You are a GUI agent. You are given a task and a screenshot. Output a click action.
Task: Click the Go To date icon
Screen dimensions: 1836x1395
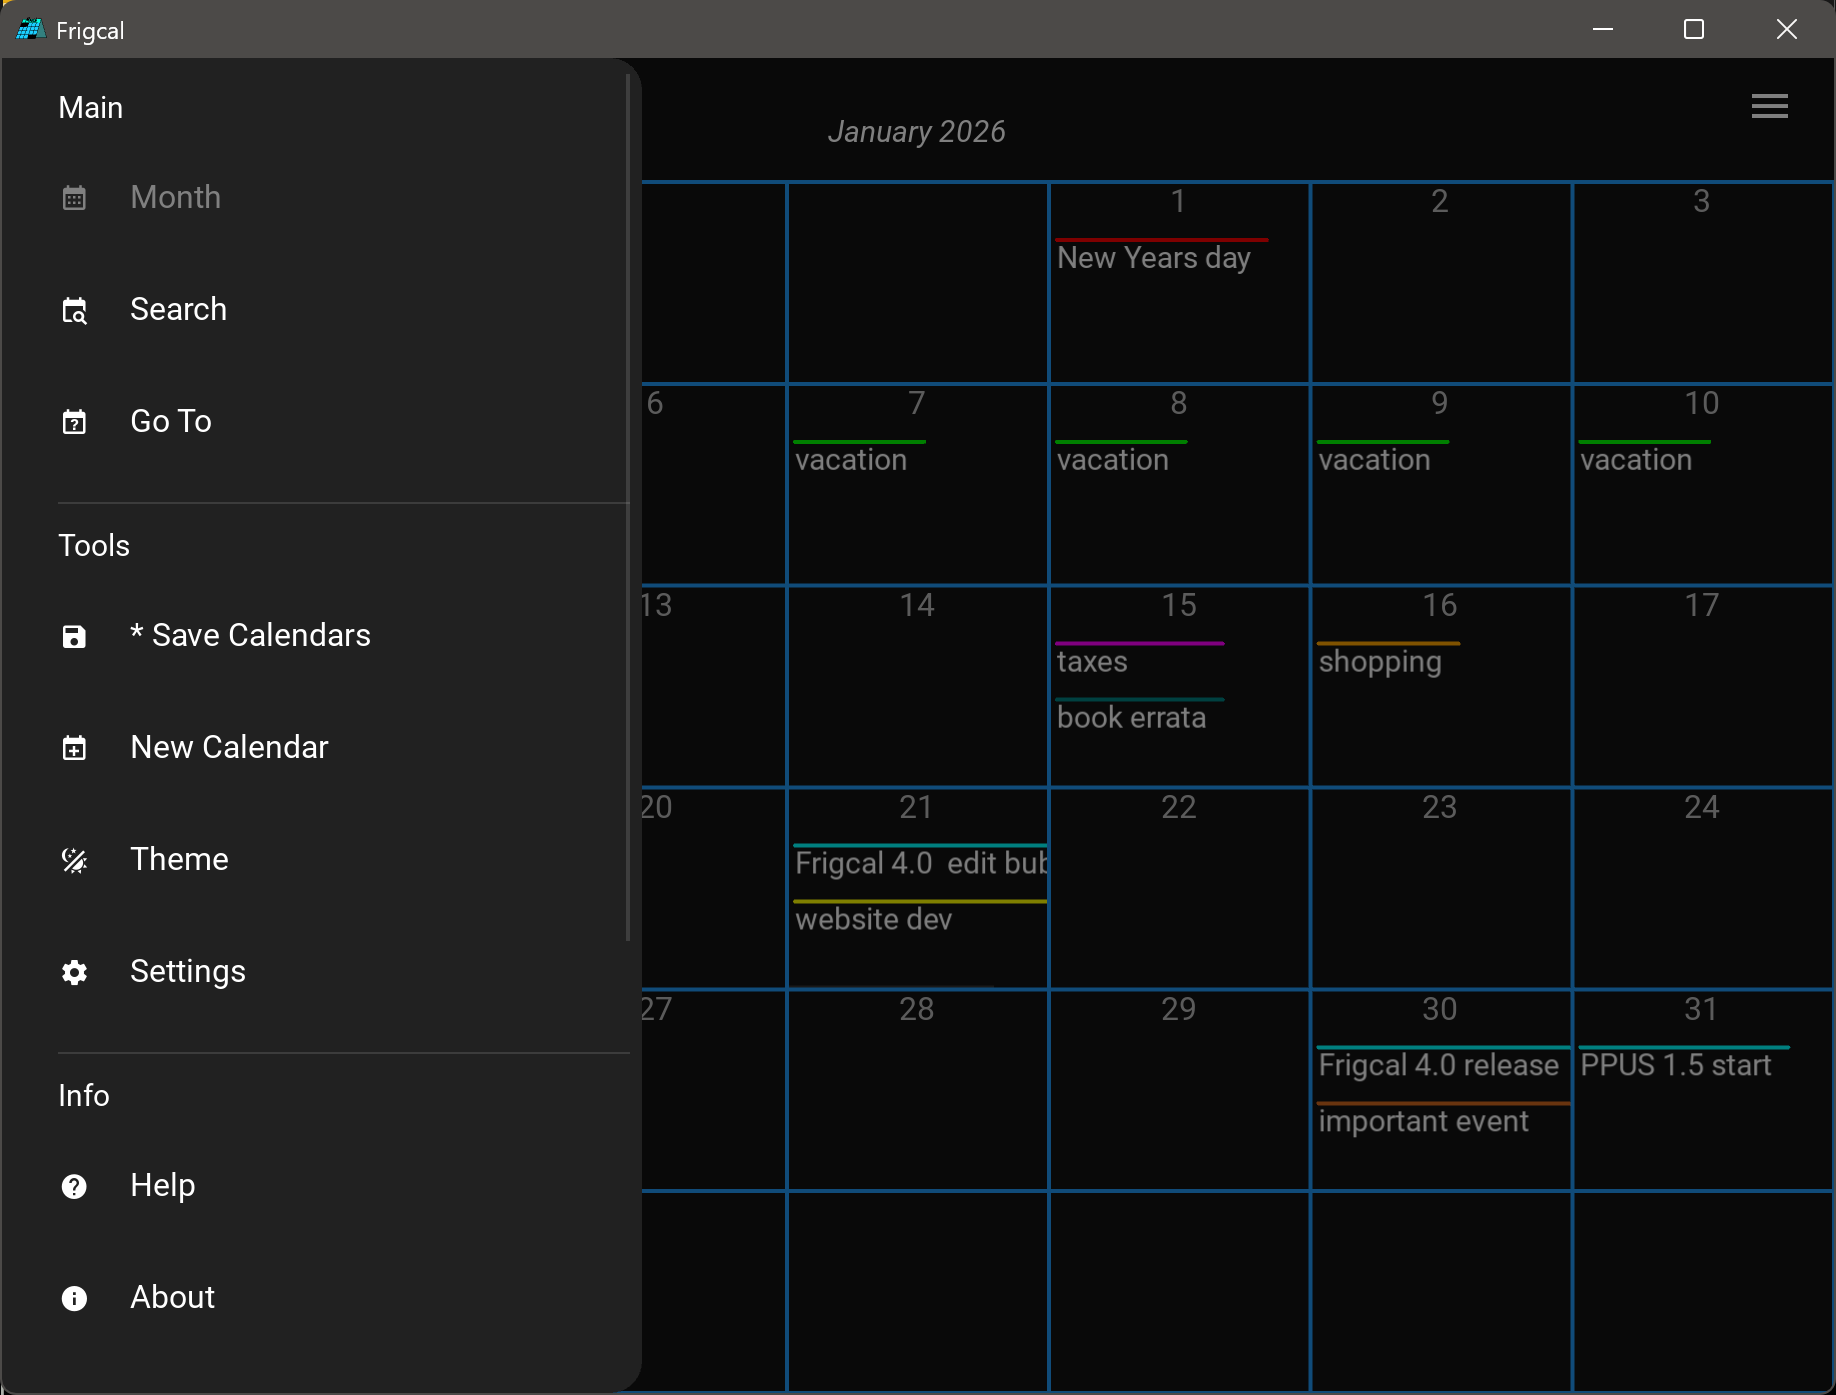(x=74, y=422)
